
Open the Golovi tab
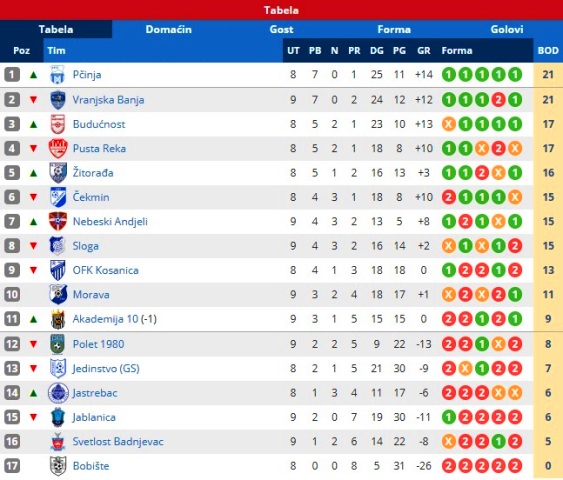[507, 29]
